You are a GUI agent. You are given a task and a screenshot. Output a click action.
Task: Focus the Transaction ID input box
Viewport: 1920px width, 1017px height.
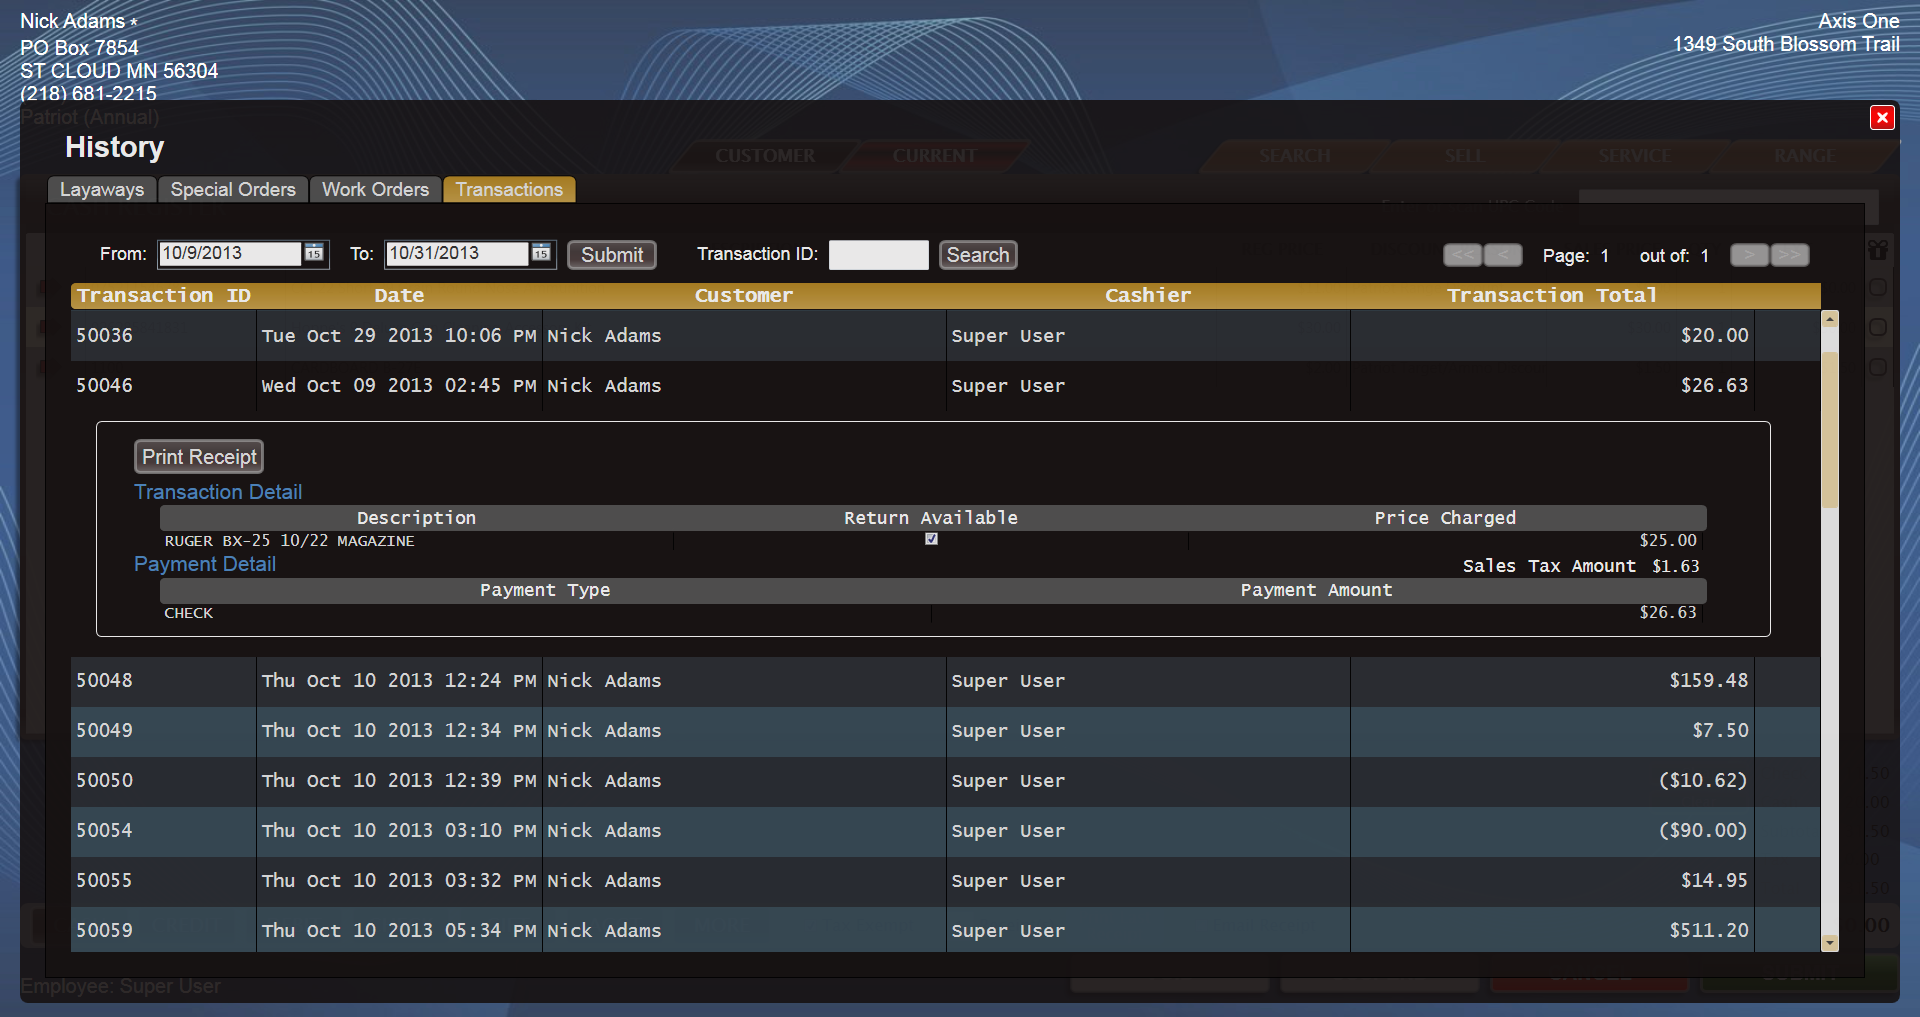click(x=879, y=255)
